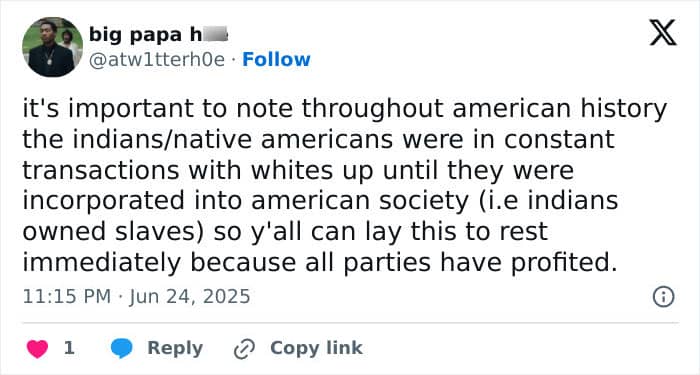The width and height of the screenshot is (700, 375).
Task: Click the 'Jun 24, 2025' date
Action: (190, 296)
